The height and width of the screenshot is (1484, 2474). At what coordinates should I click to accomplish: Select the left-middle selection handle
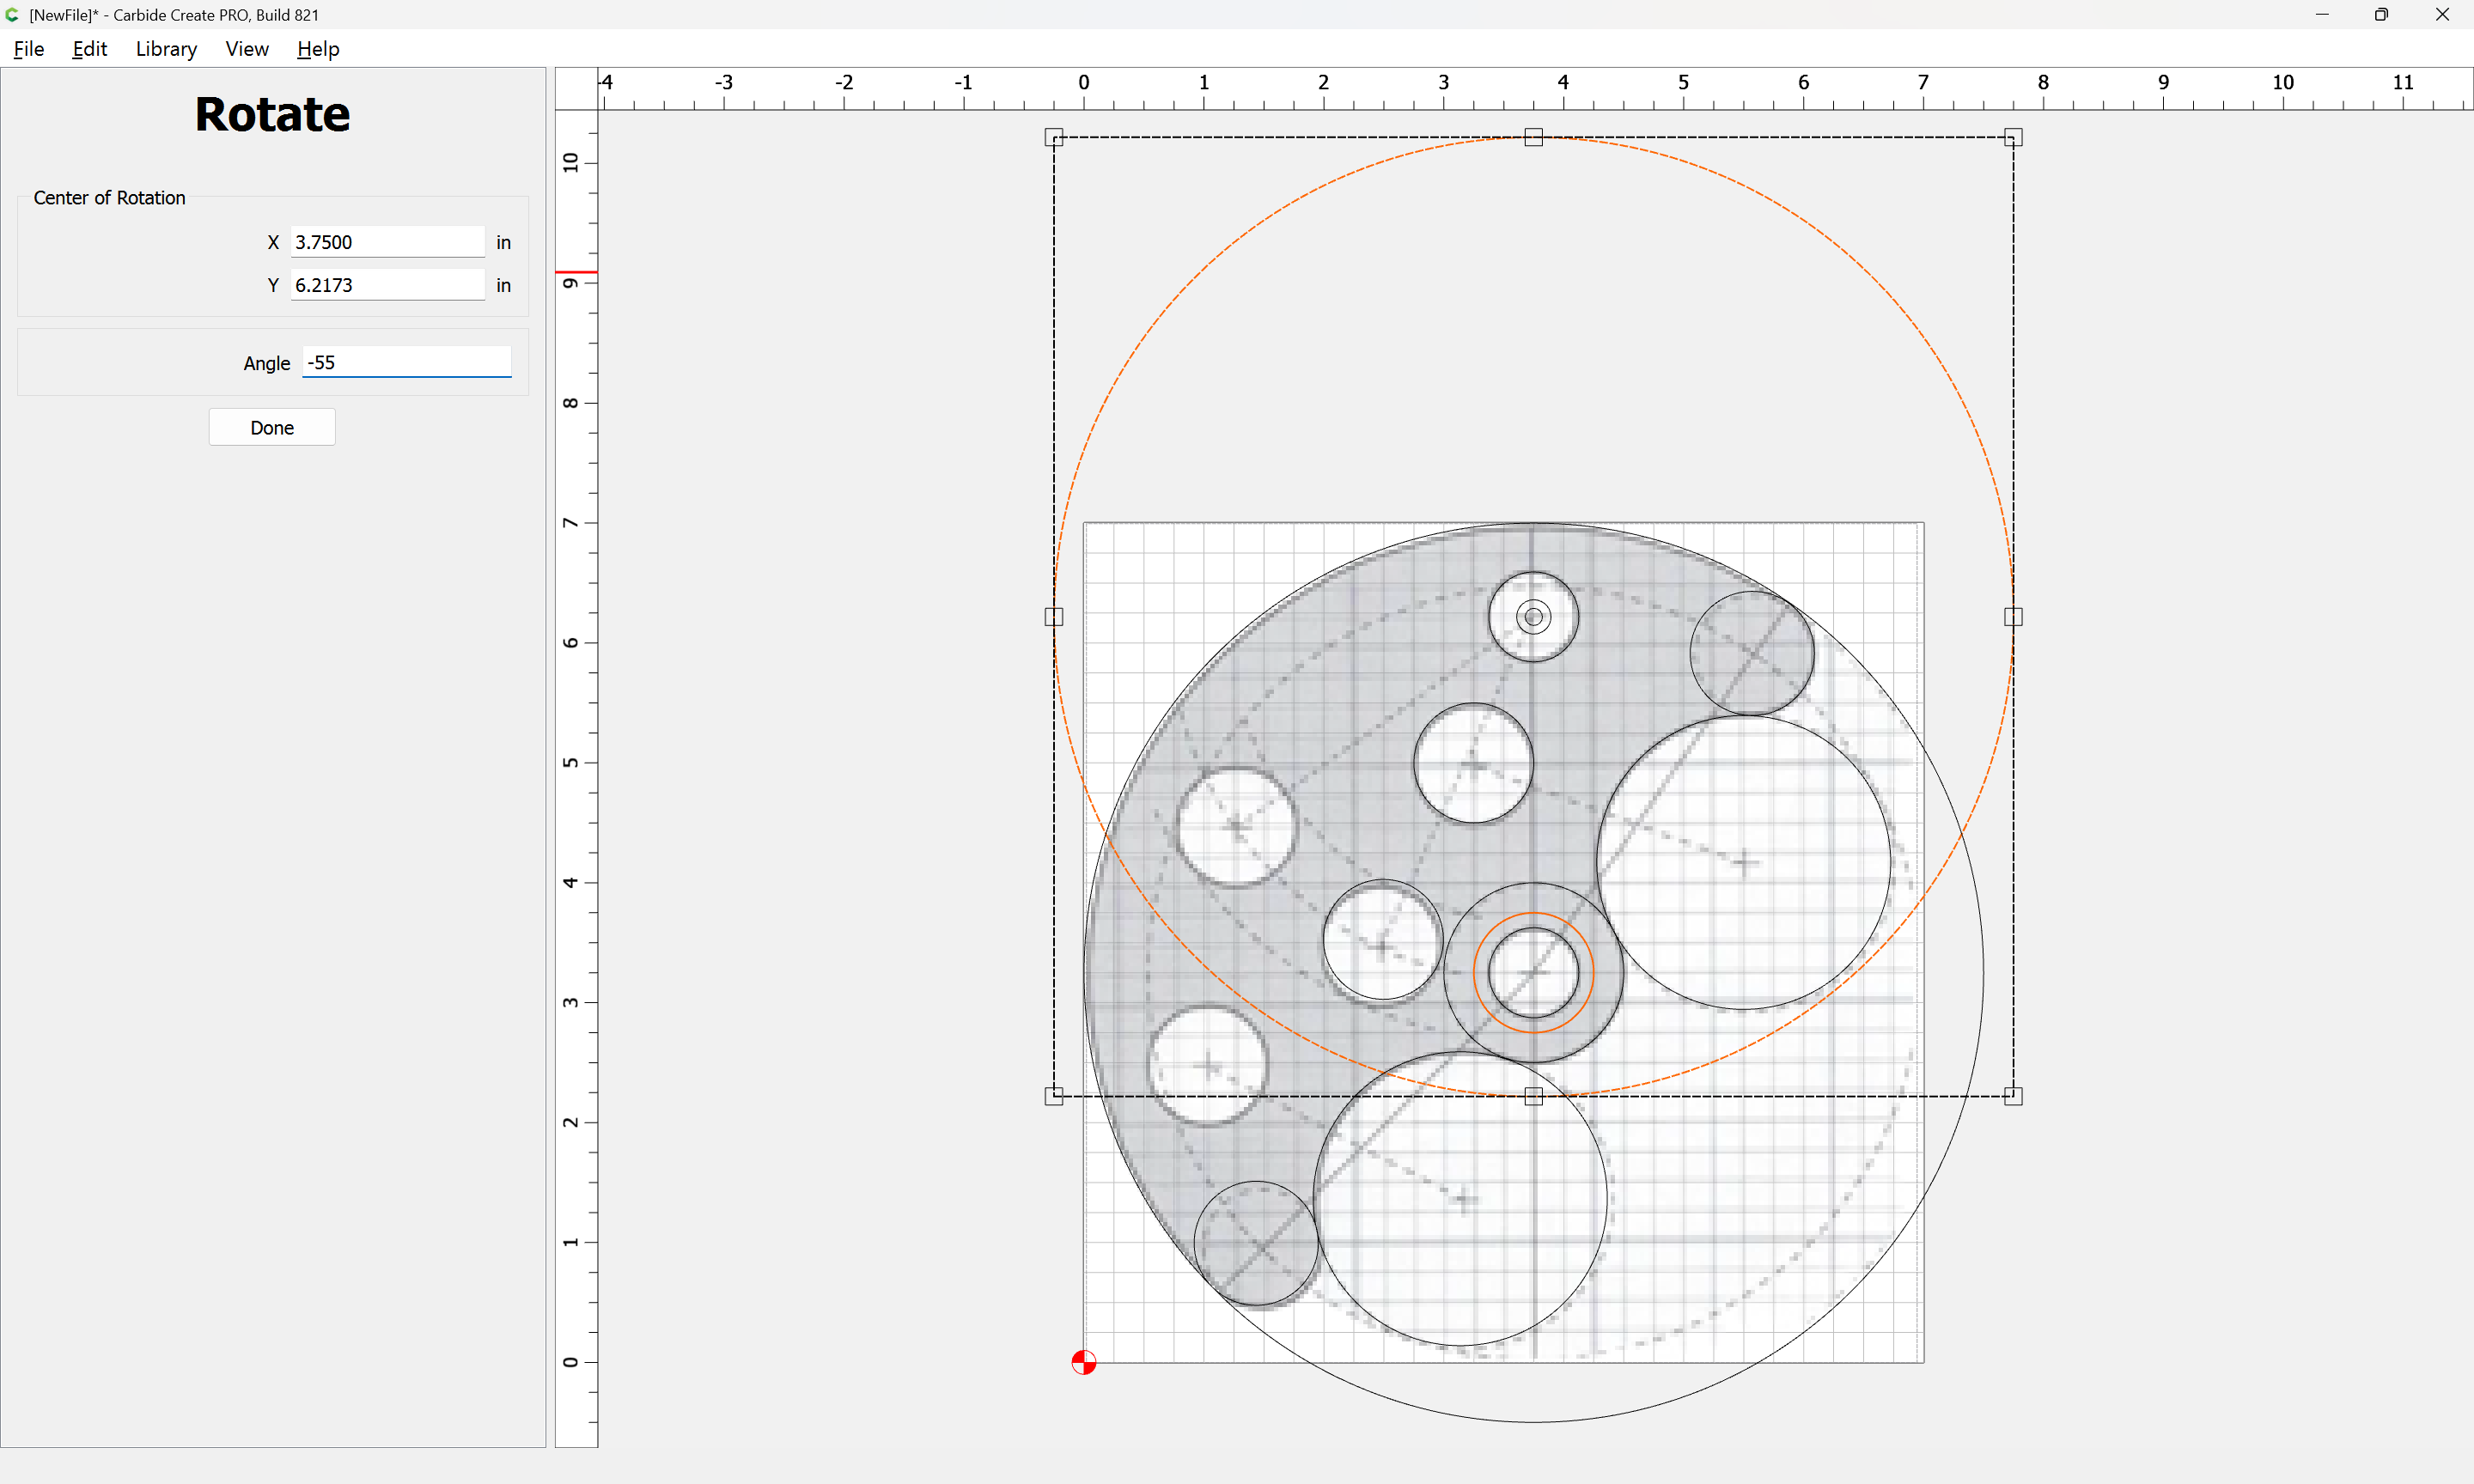tap(1054, 617)
